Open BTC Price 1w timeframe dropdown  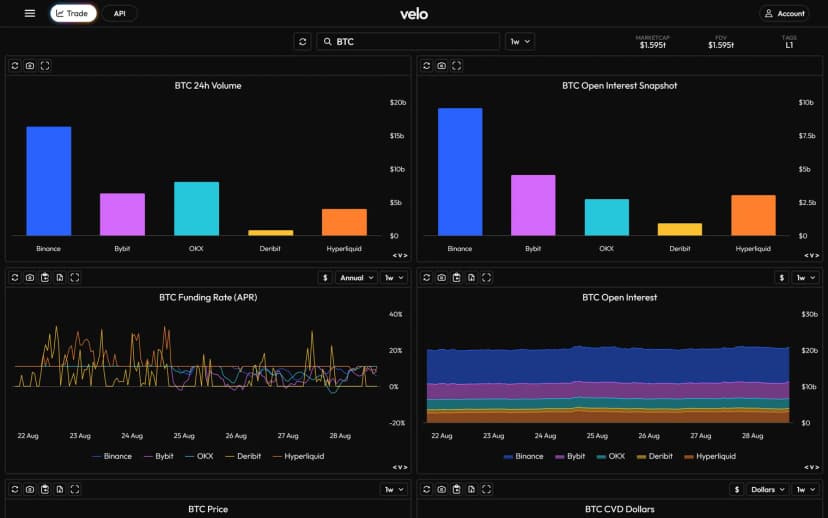pos(394,489)
